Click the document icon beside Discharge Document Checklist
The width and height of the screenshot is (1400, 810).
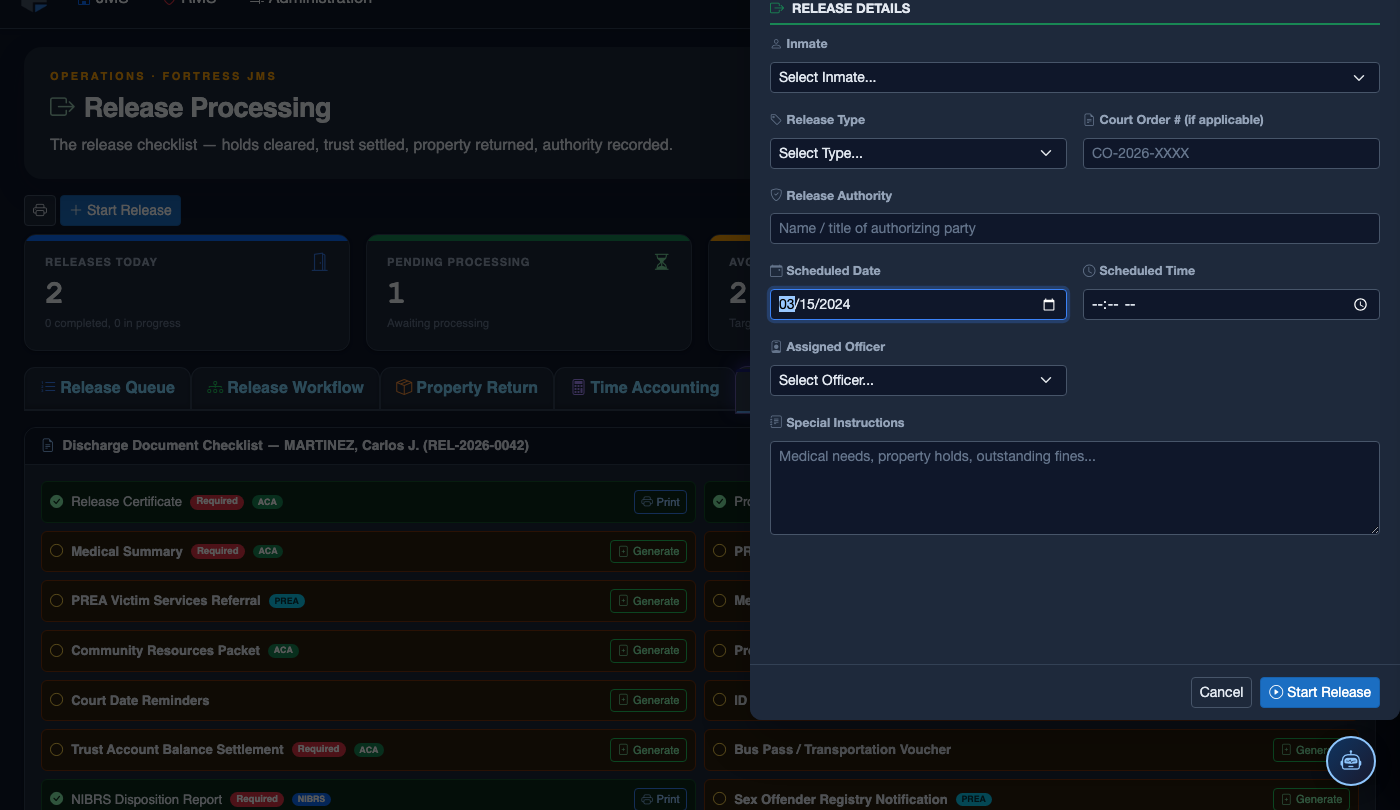tap(47, 445)
